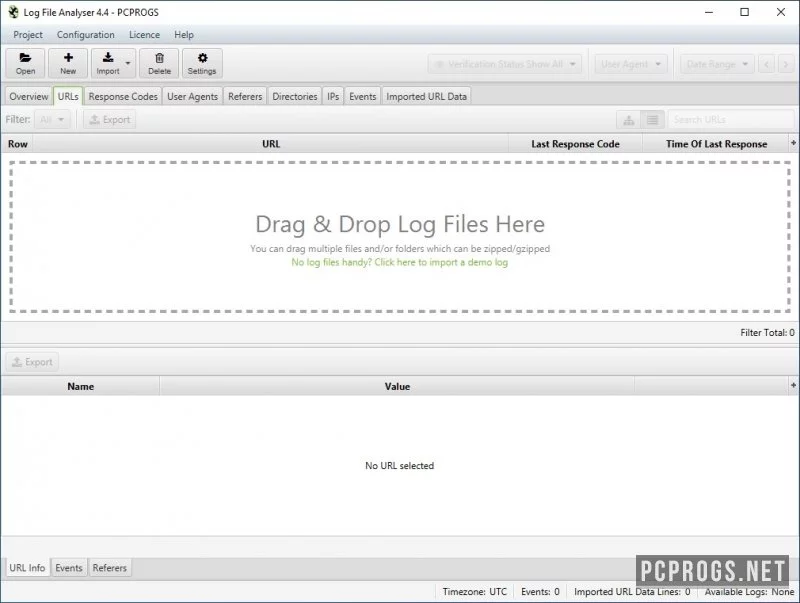Click the previous date range arrow
The width and height of the screenshot is (800, 603).
pos(766,64)
